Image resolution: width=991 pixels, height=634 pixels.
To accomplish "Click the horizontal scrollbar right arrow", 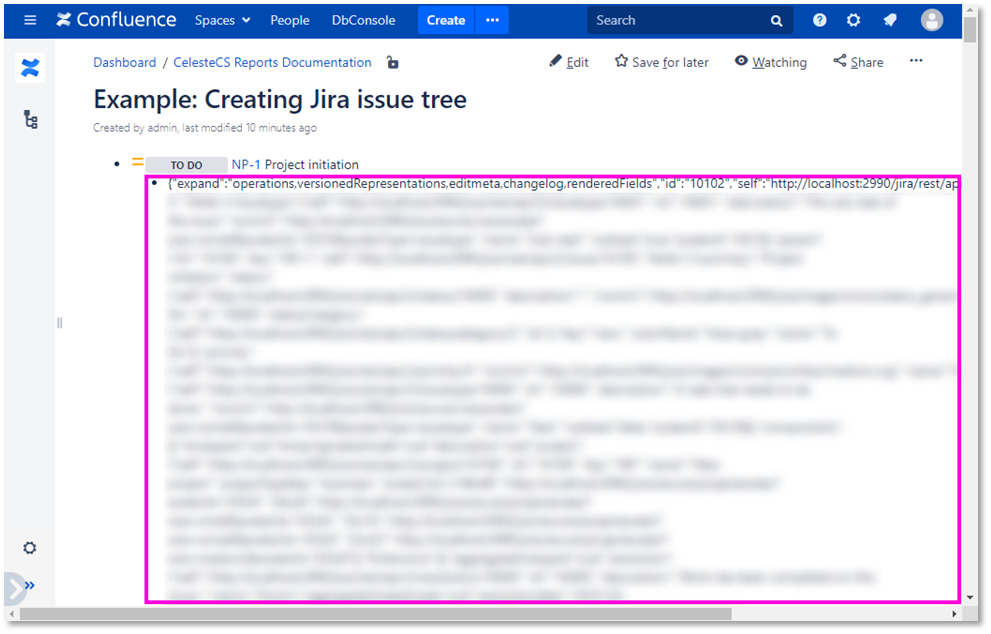I will click(x=954, y=614).
